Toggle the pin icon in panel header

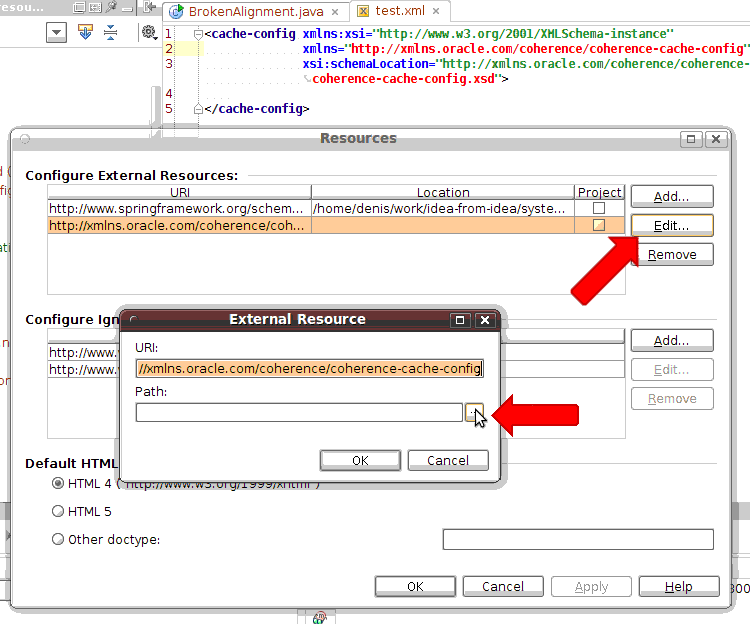point(112,7)
